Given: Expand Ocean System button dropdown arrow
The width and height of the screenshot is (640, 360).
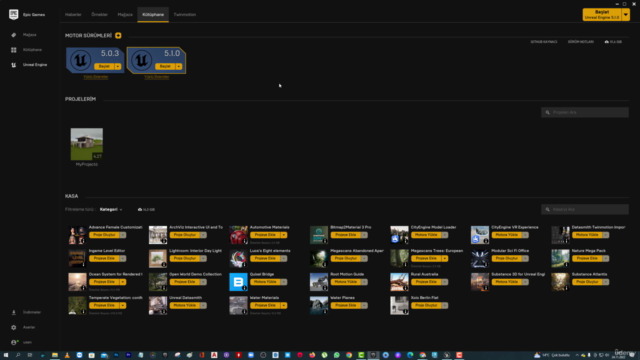Looking at the screenshot, I should 123,282.
